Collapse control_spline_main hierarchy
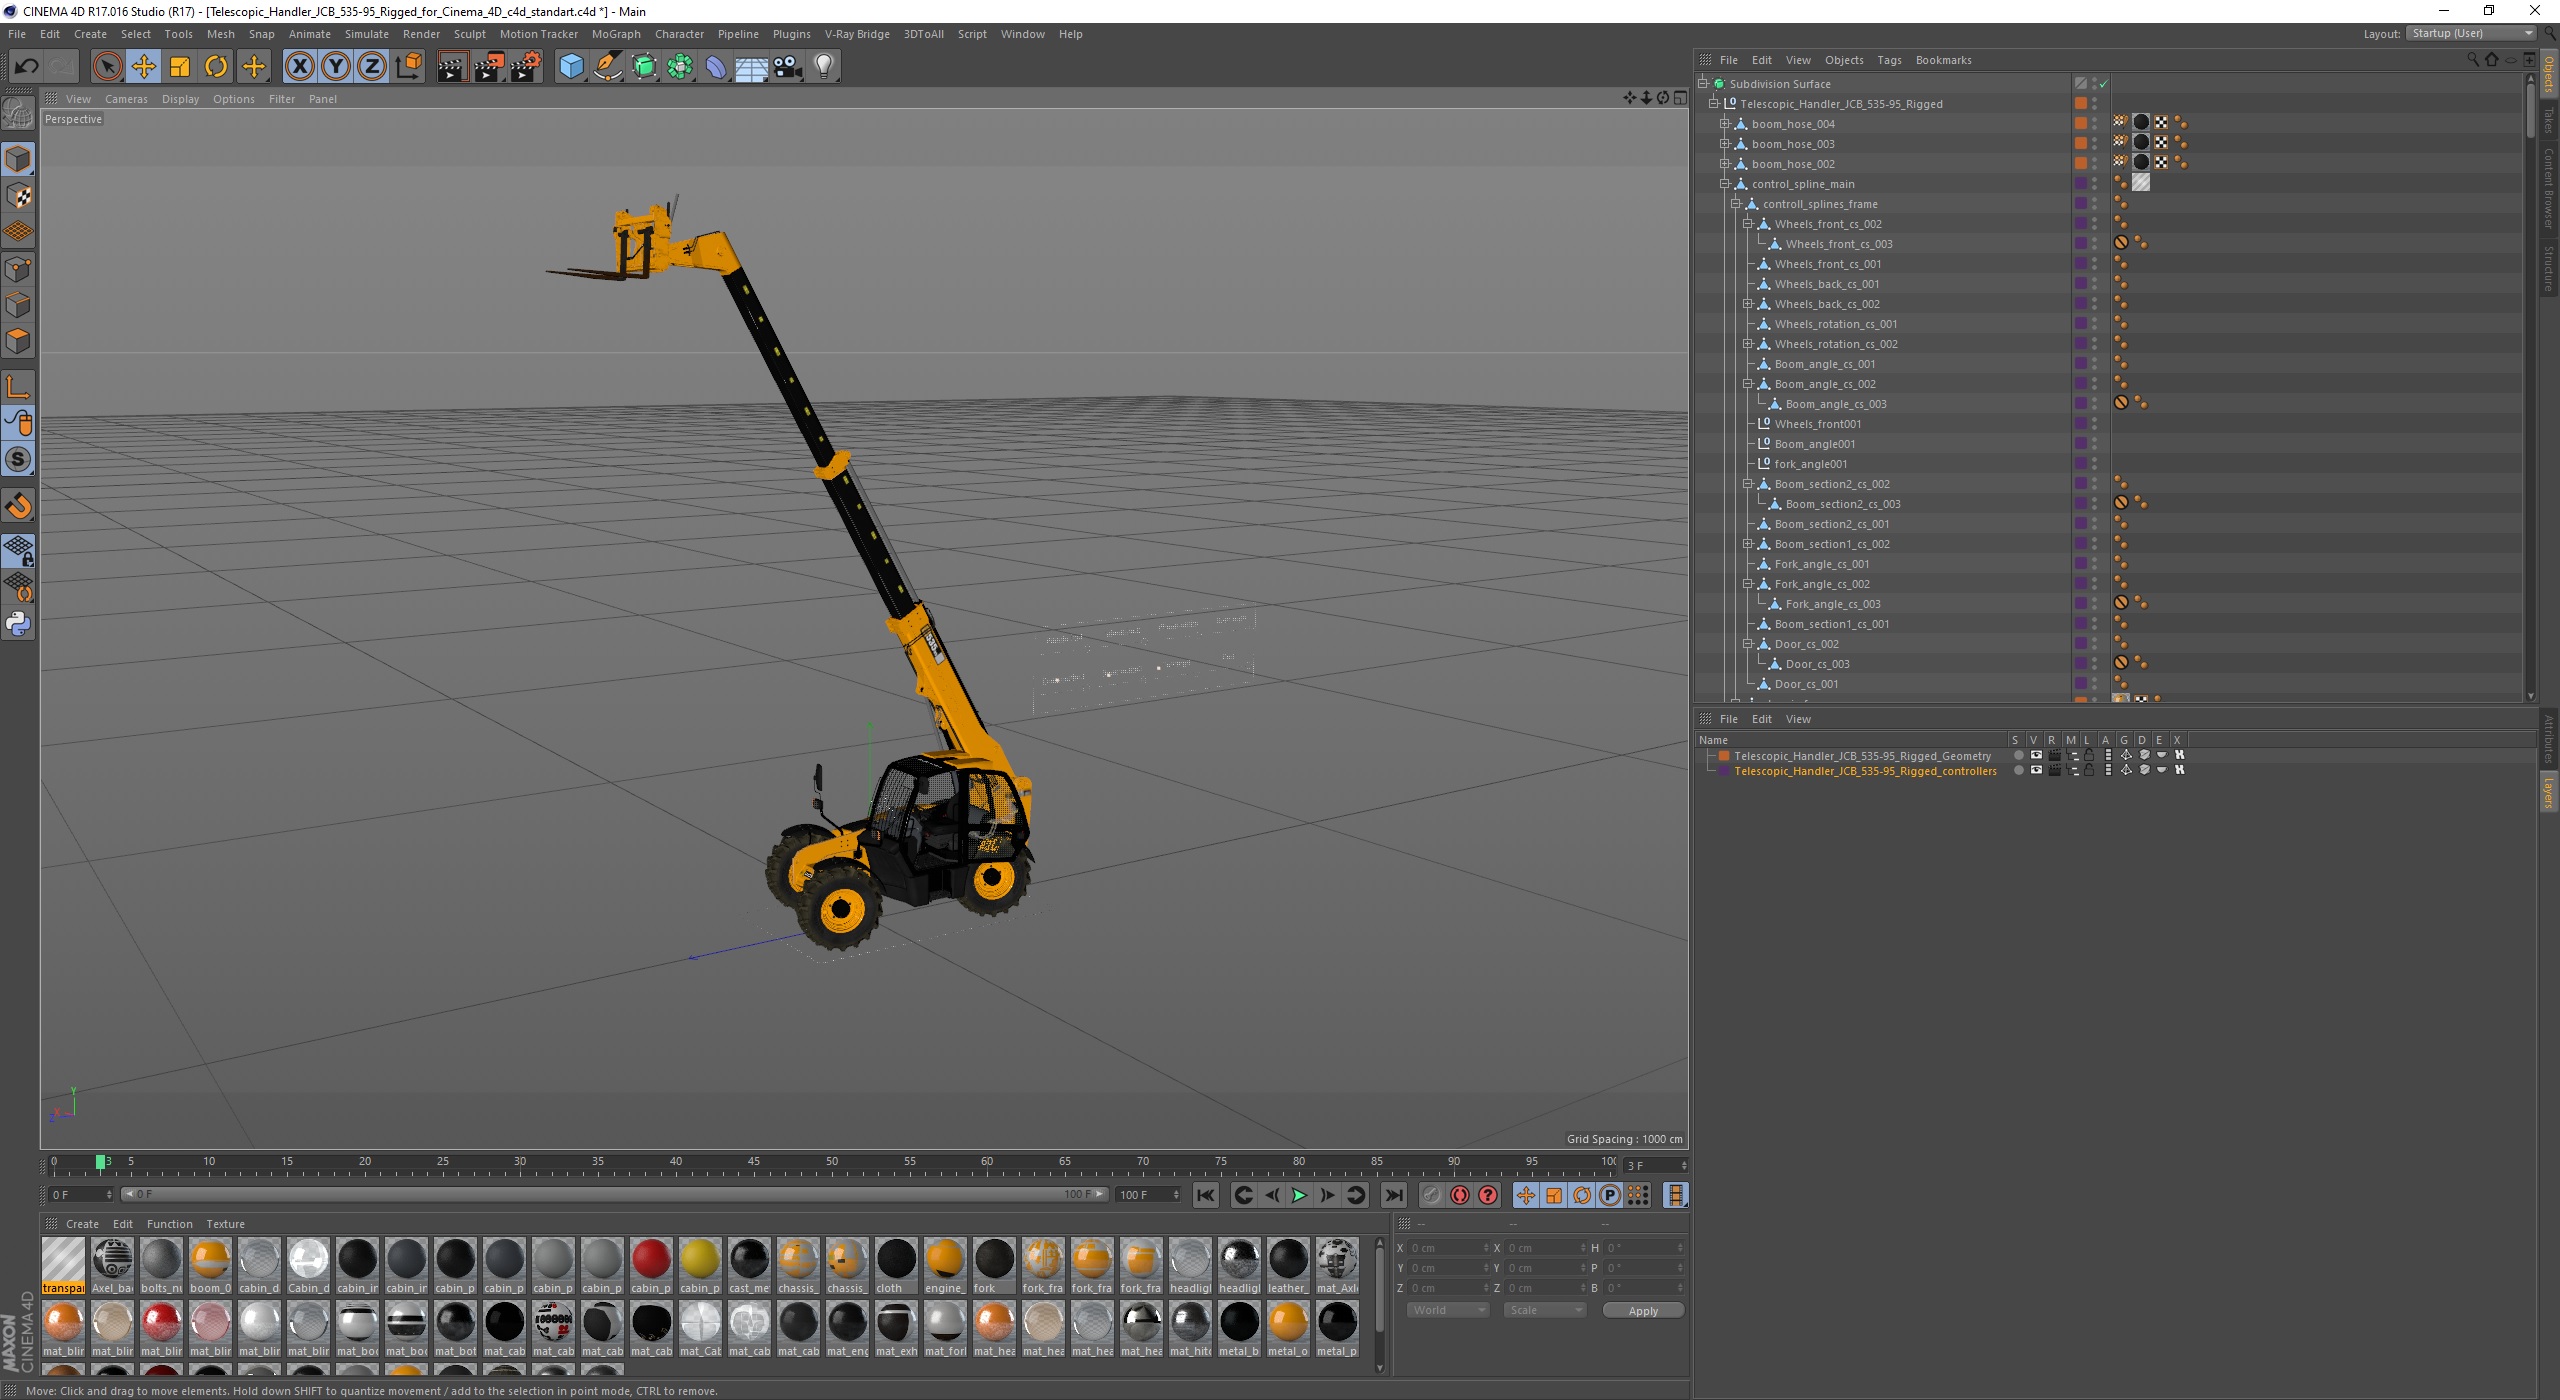Screen dimensions: 2560x1400 click(1724, 184)
